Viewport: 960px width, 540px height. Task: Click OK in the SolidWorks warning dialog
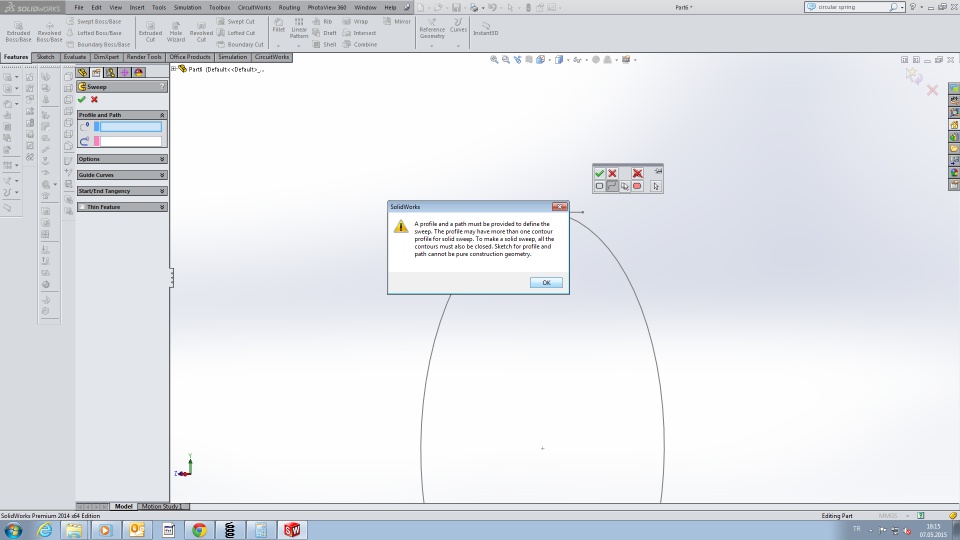coord(546,283)
